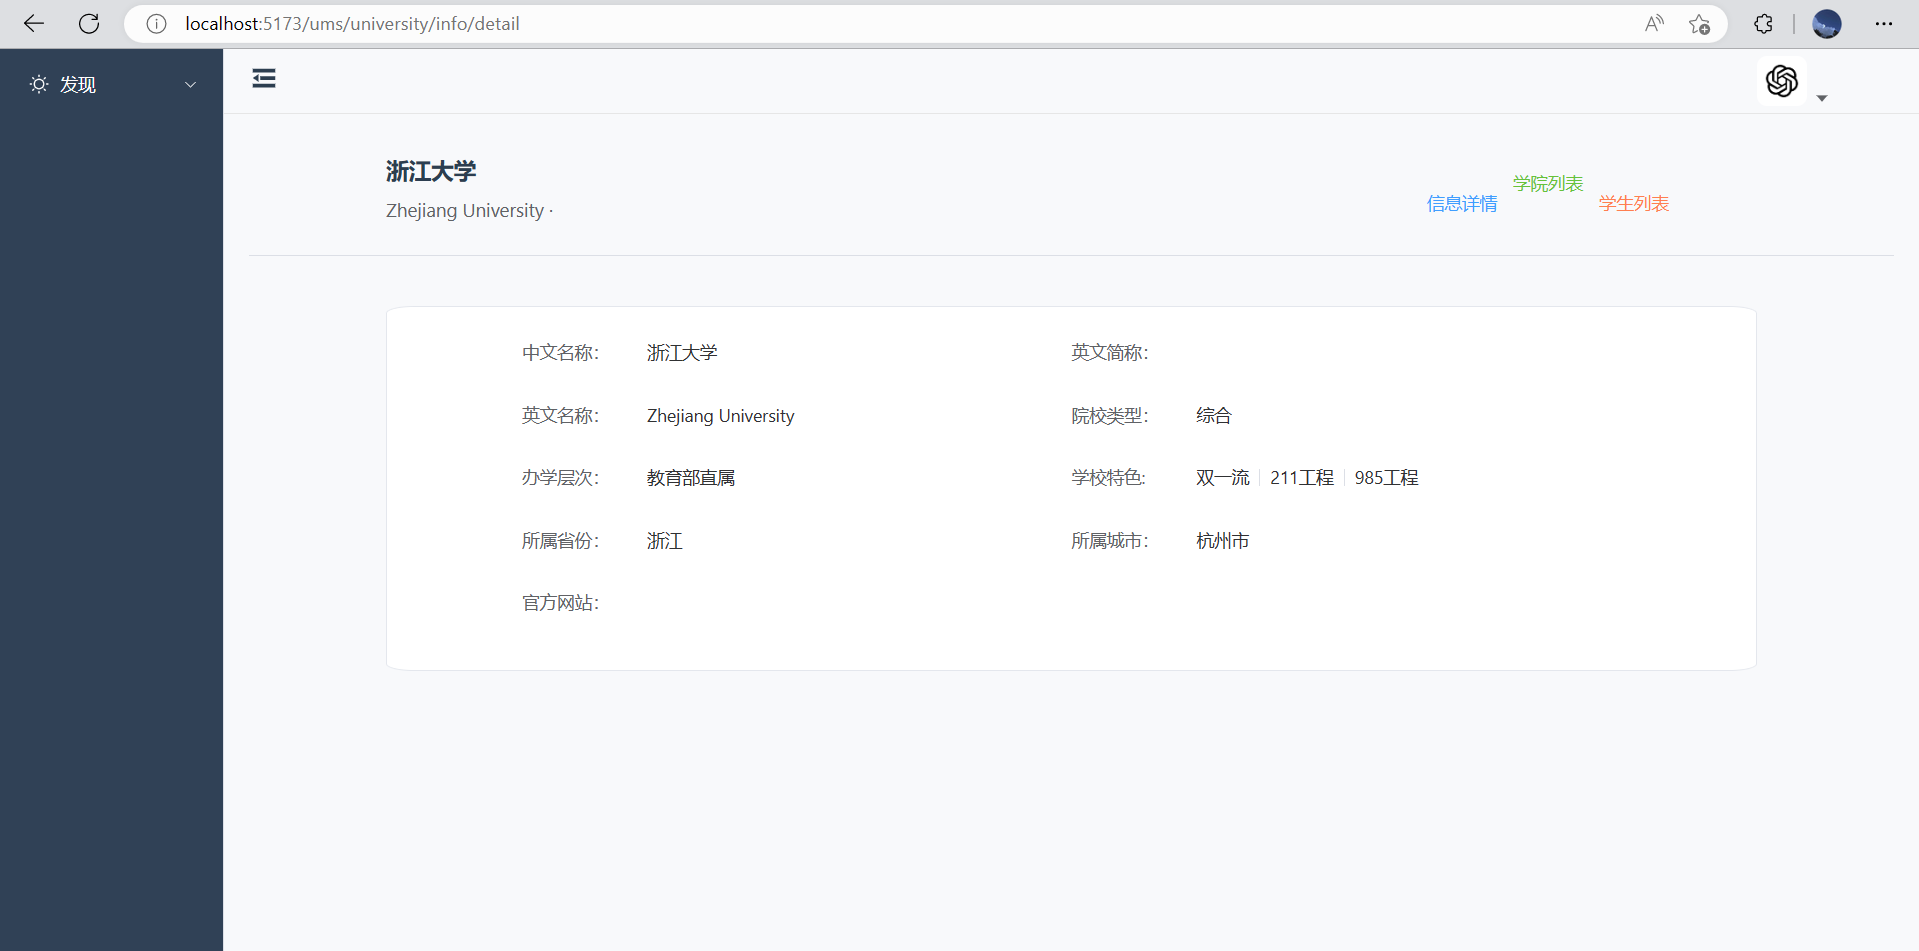Click the 浙江大学 page heading

[x=431, y=172]
